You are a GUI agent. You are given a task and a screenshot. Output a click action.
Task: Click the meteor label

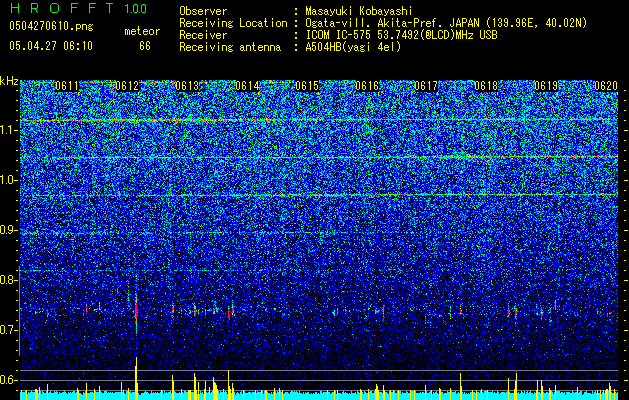click(142, 31)
